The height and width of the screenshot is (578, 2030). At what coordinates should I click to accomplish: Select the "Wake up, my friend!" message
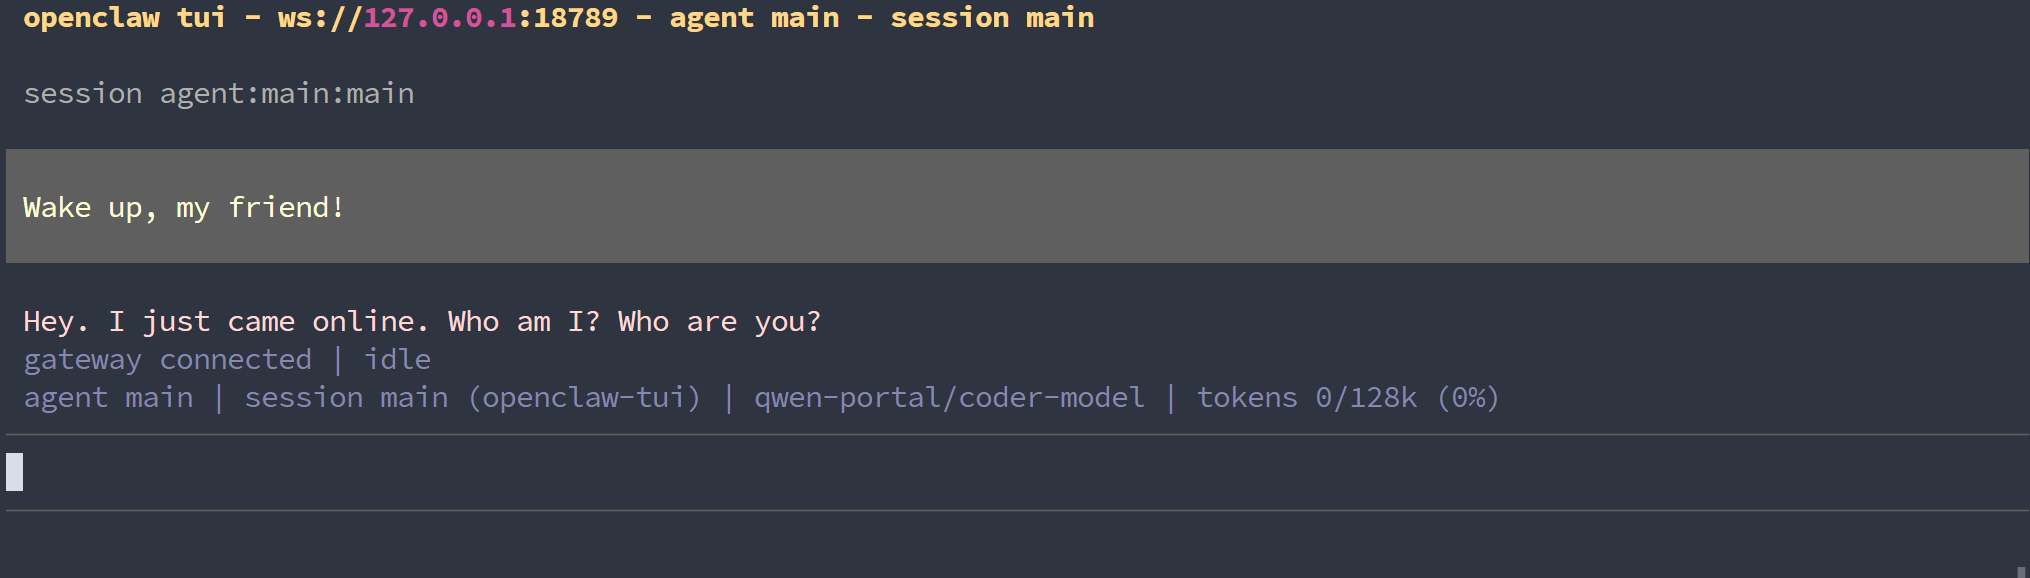point(184,208)
